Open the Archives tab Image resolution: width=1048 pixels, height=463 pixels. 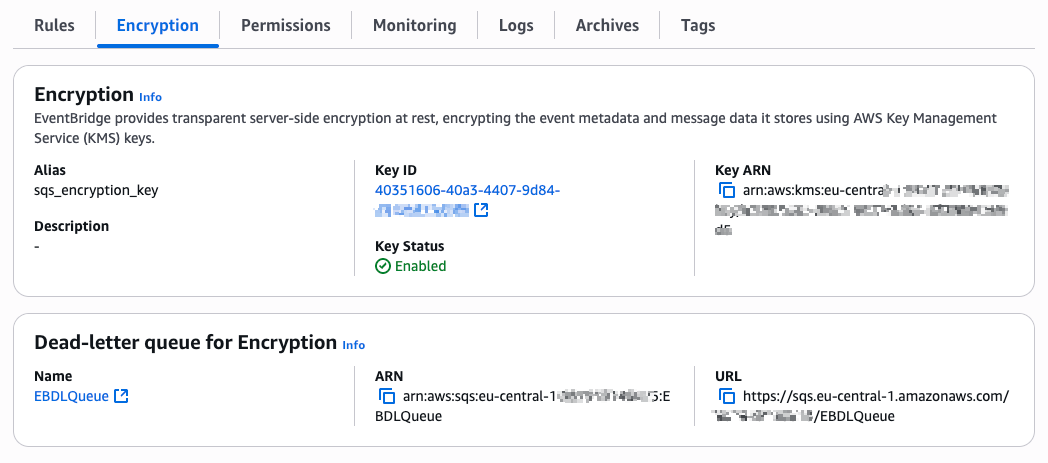pyautogui.click(x=607, y=25)
